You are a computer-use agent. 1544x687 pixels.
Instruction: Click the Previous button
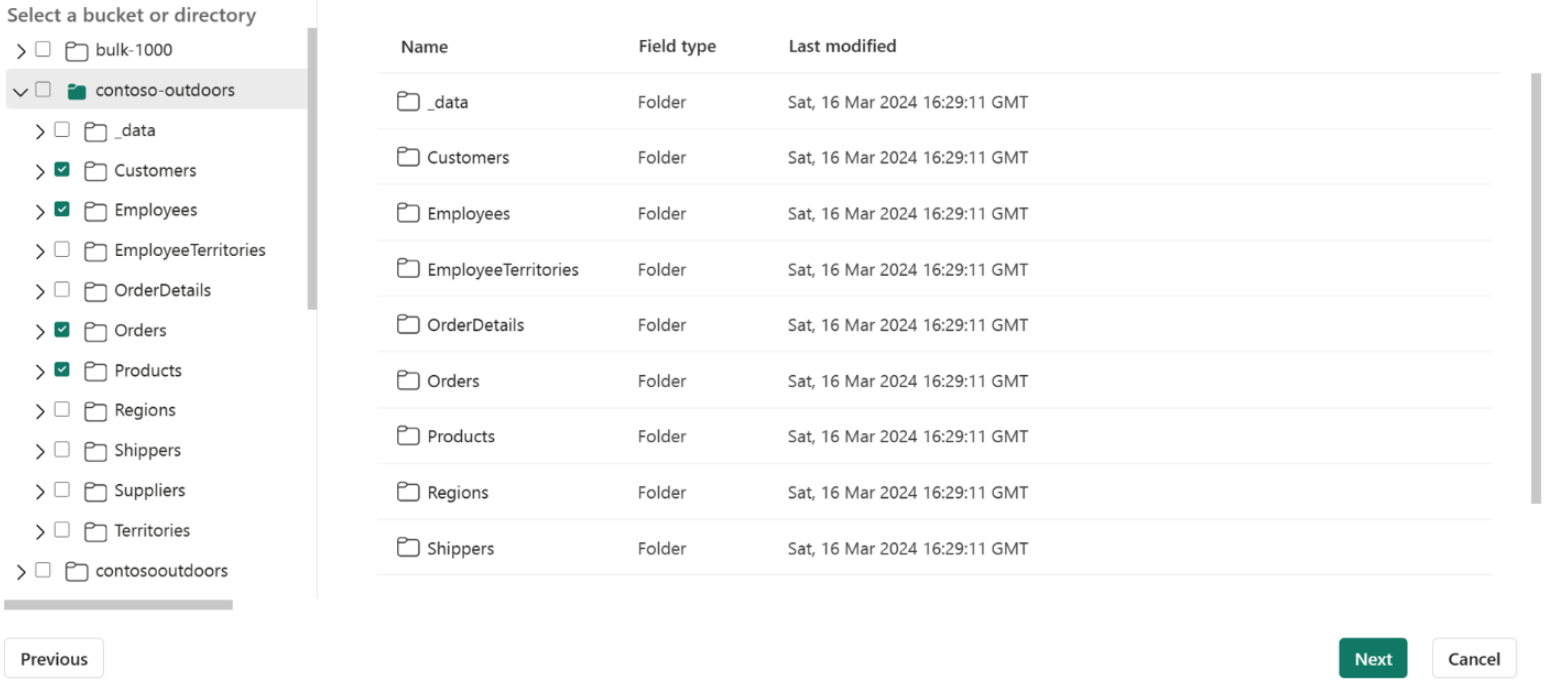54,658
